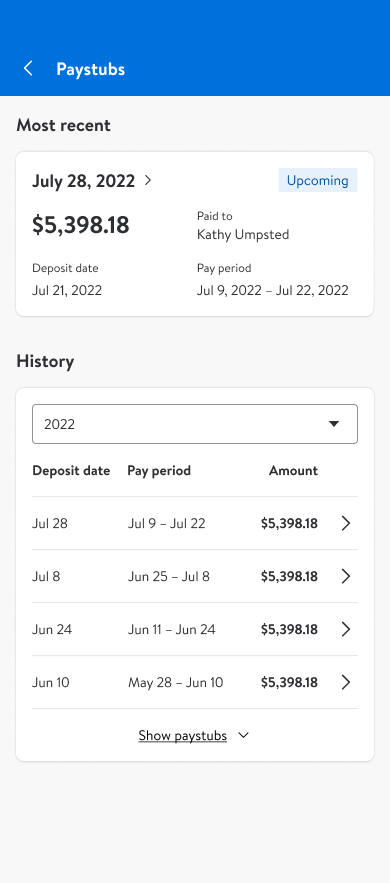Open the 2022 year selector box
390x883 pixels.
click(x=195, y=424)
